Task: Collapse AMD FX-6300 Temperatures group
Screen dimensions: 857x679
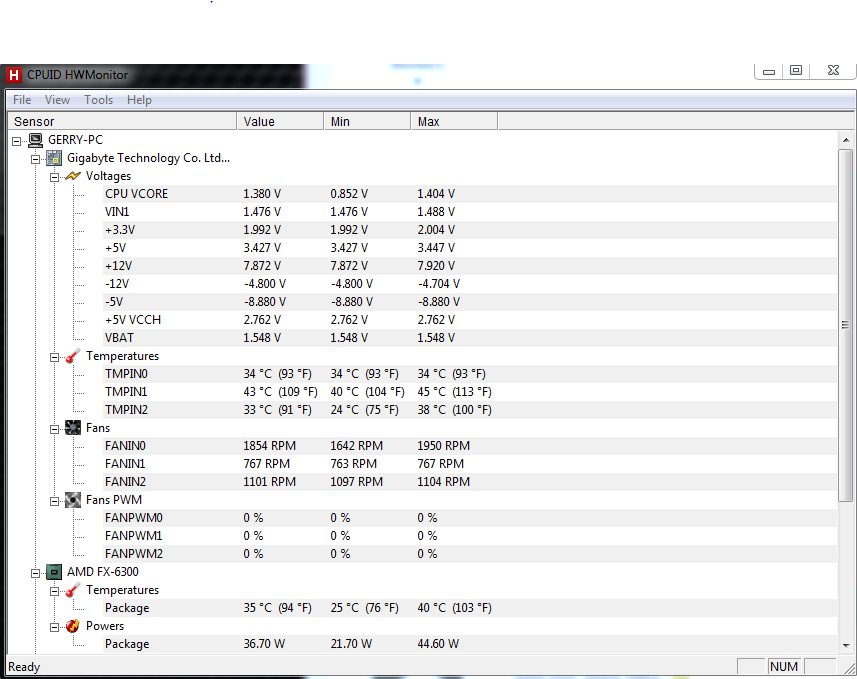Action: [55, 591]
